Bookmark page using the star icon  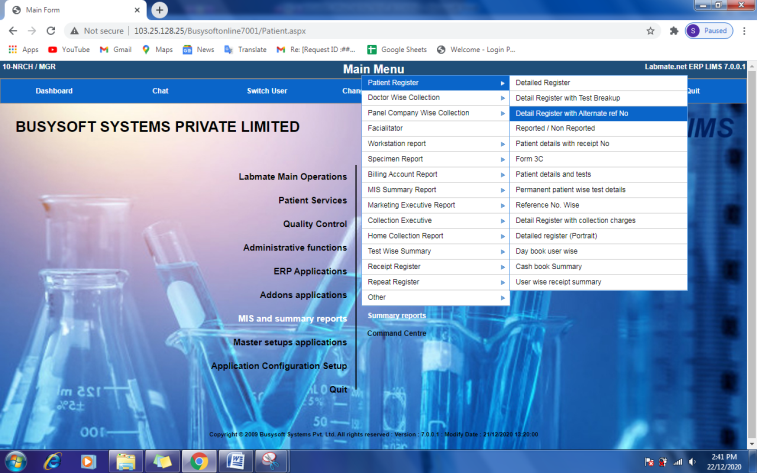click(650, 31)
